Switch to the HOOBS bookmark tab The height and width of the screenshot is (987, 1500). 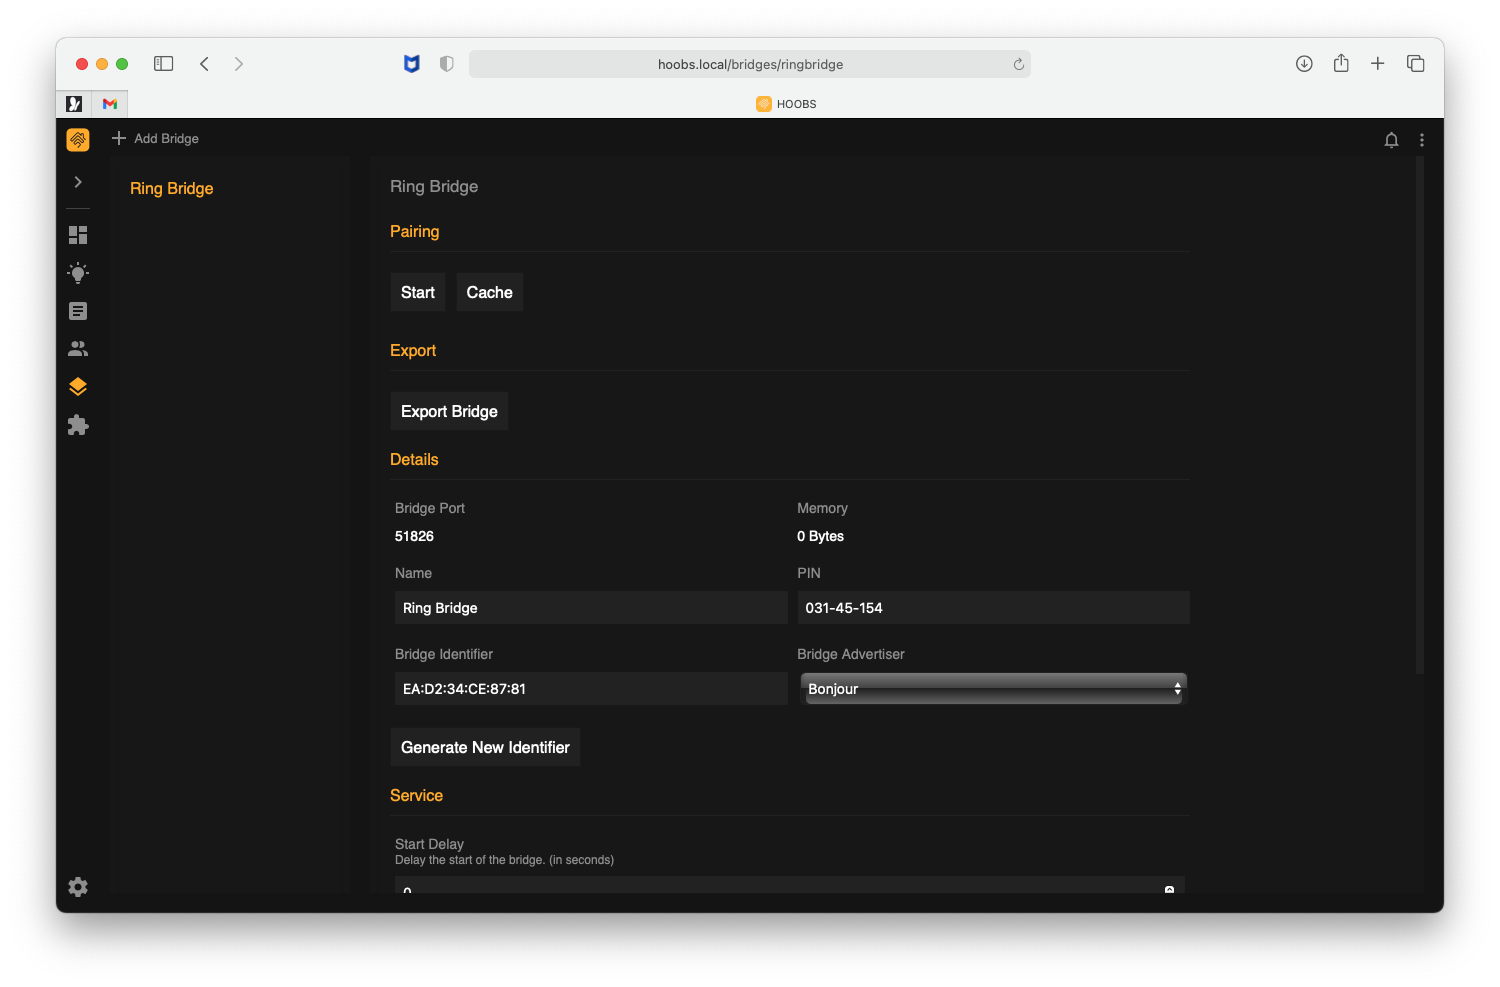tap(786, 103)
